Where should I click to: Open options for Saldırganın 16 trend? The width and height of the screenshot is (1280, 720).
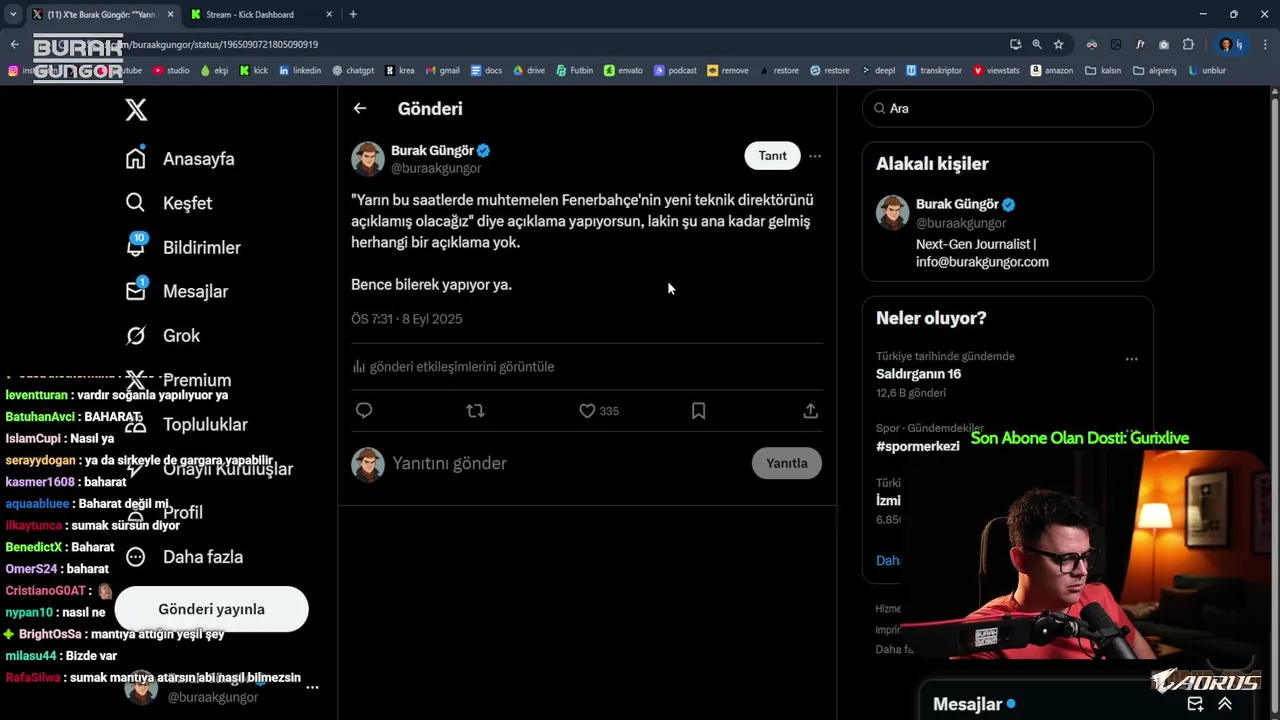tap(1131, 359)
